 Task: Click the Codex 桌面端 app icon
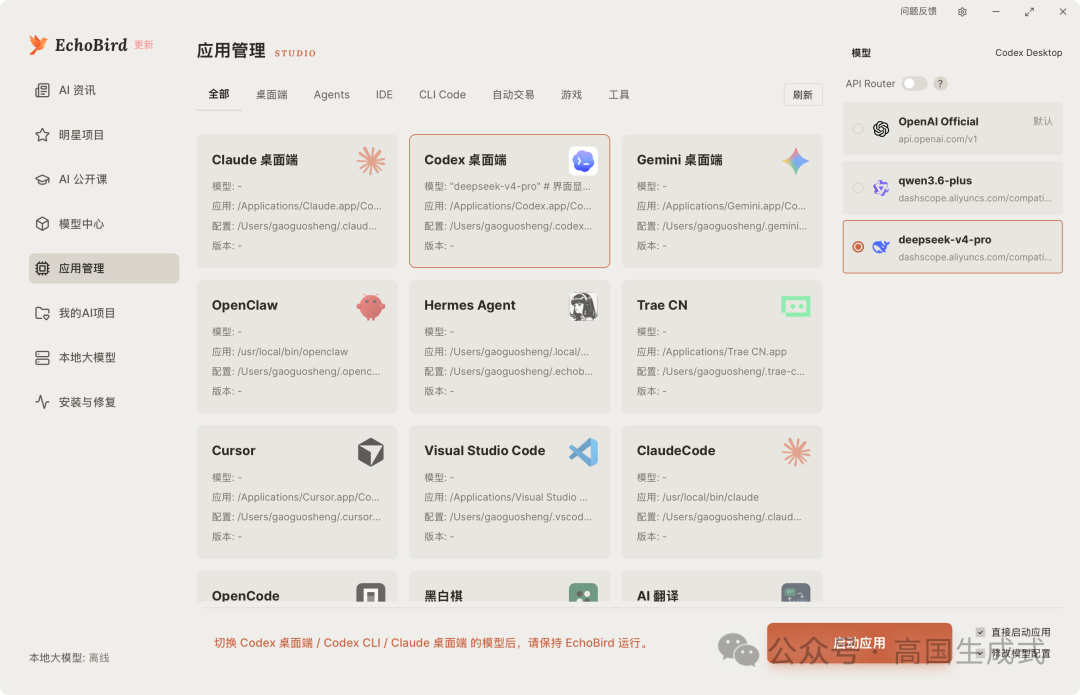click(583, 161)
